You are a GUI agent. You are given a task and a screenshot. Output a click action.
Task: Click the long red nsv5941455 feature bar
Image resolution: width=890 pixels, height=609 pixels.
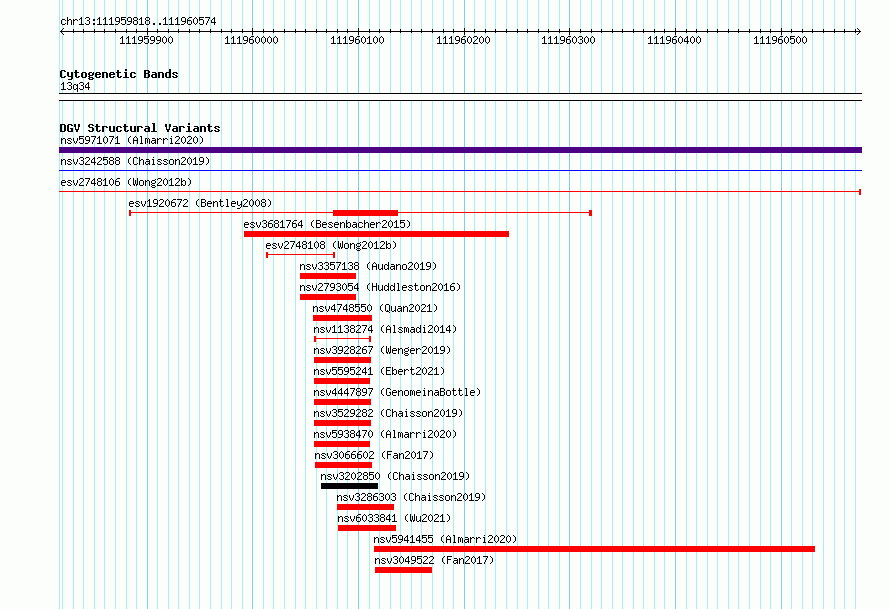[x=594, y=549]
